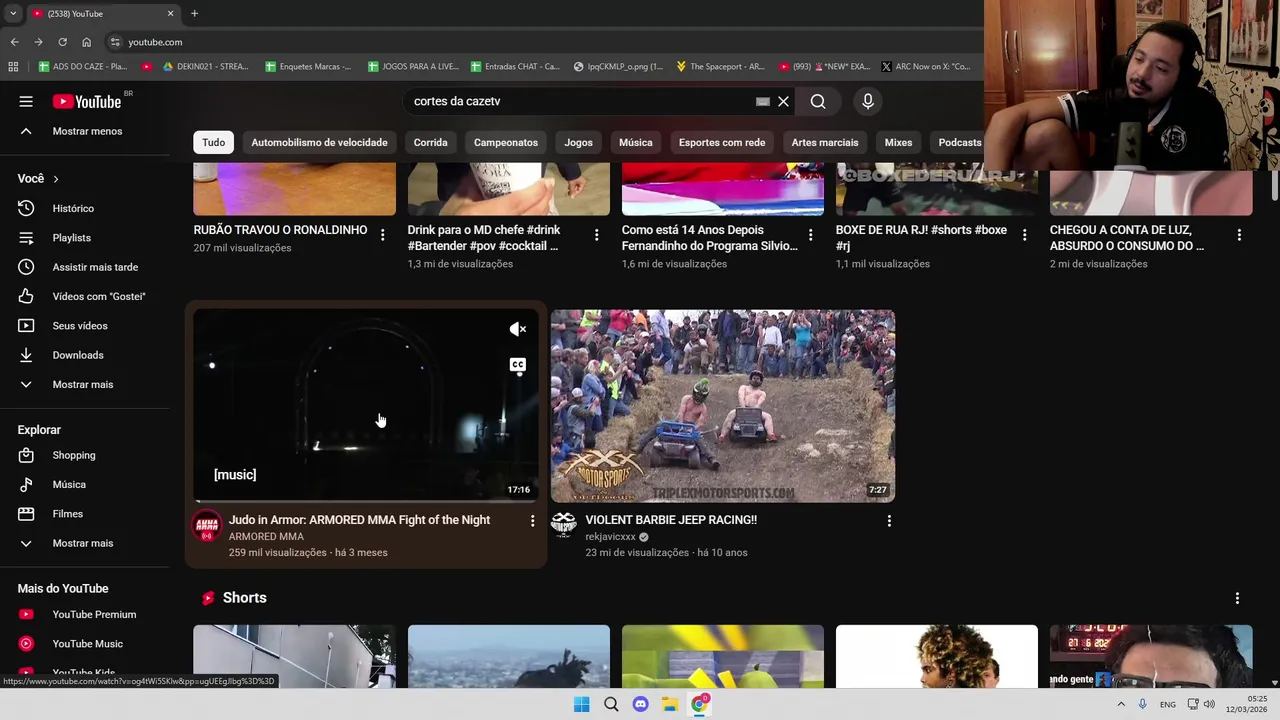Open options menu for VIOLENT BARBIE JEEP RACING

889,521
